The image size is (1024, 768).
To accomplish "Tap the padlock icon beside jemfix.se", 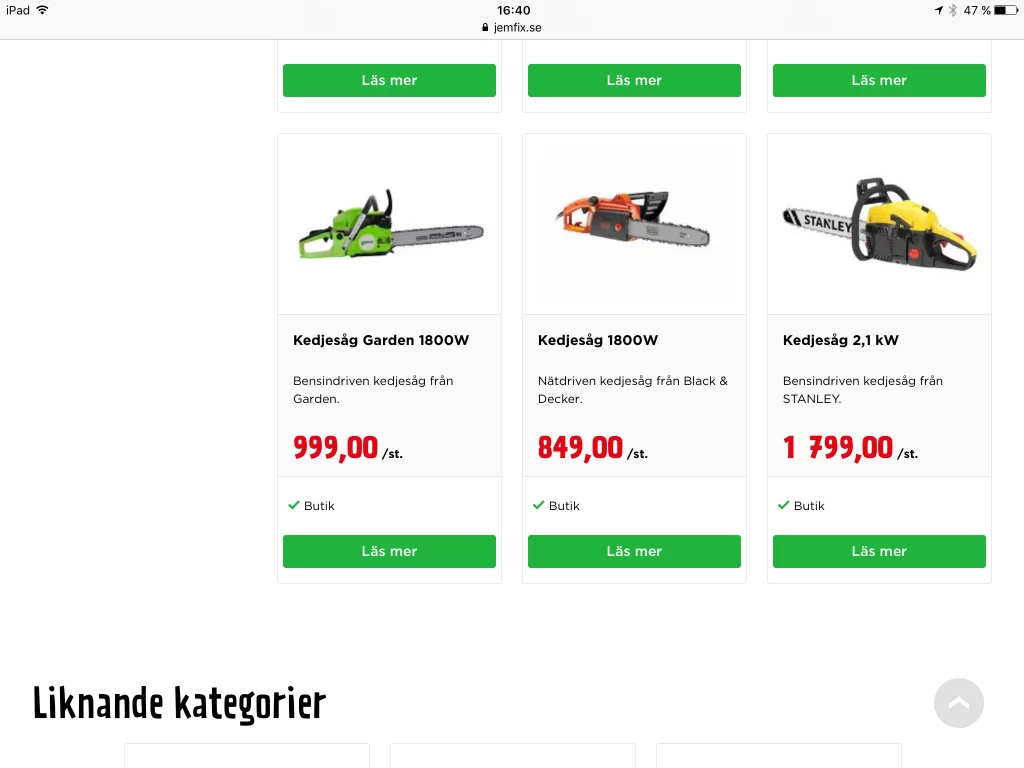I will click(x=485, y=27).
